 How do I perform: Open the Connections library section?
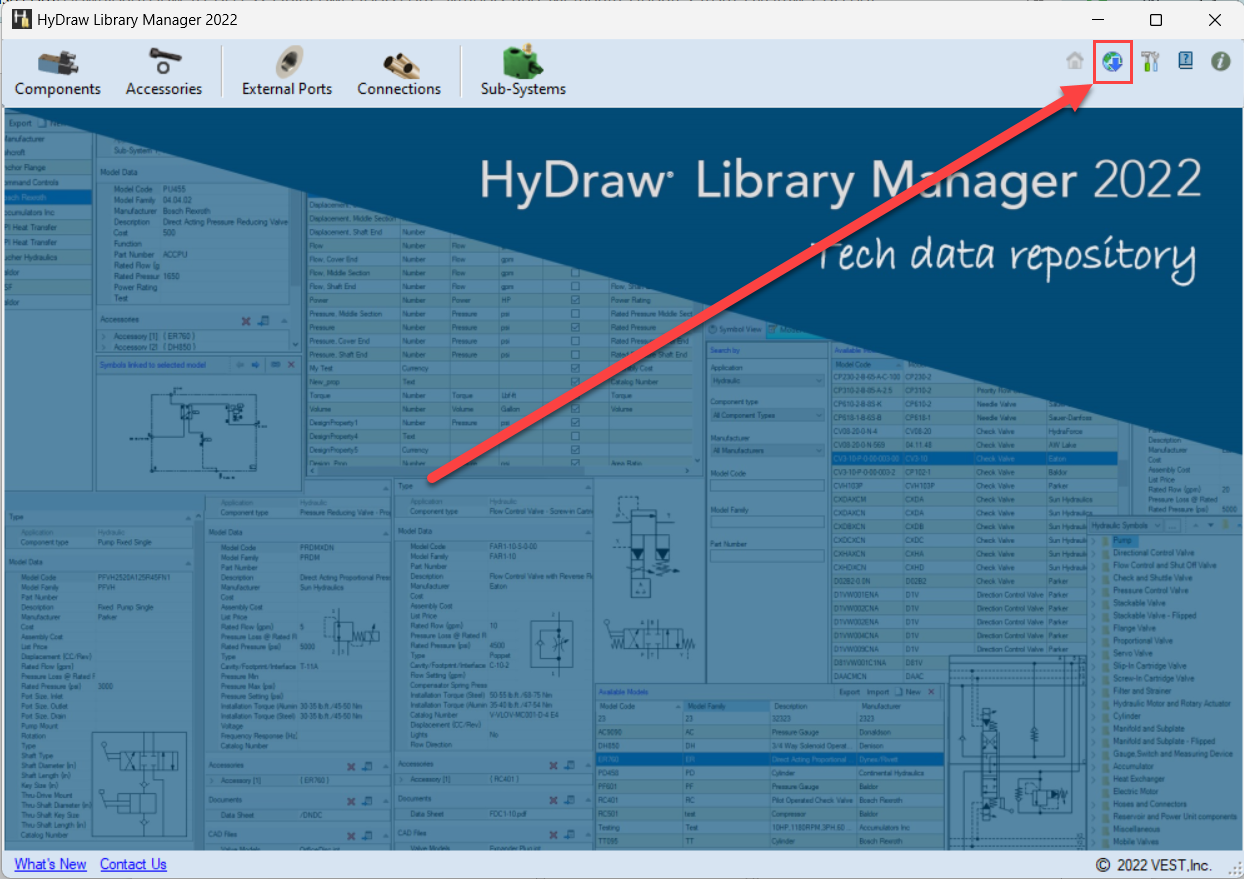click(x=399, y=72)
